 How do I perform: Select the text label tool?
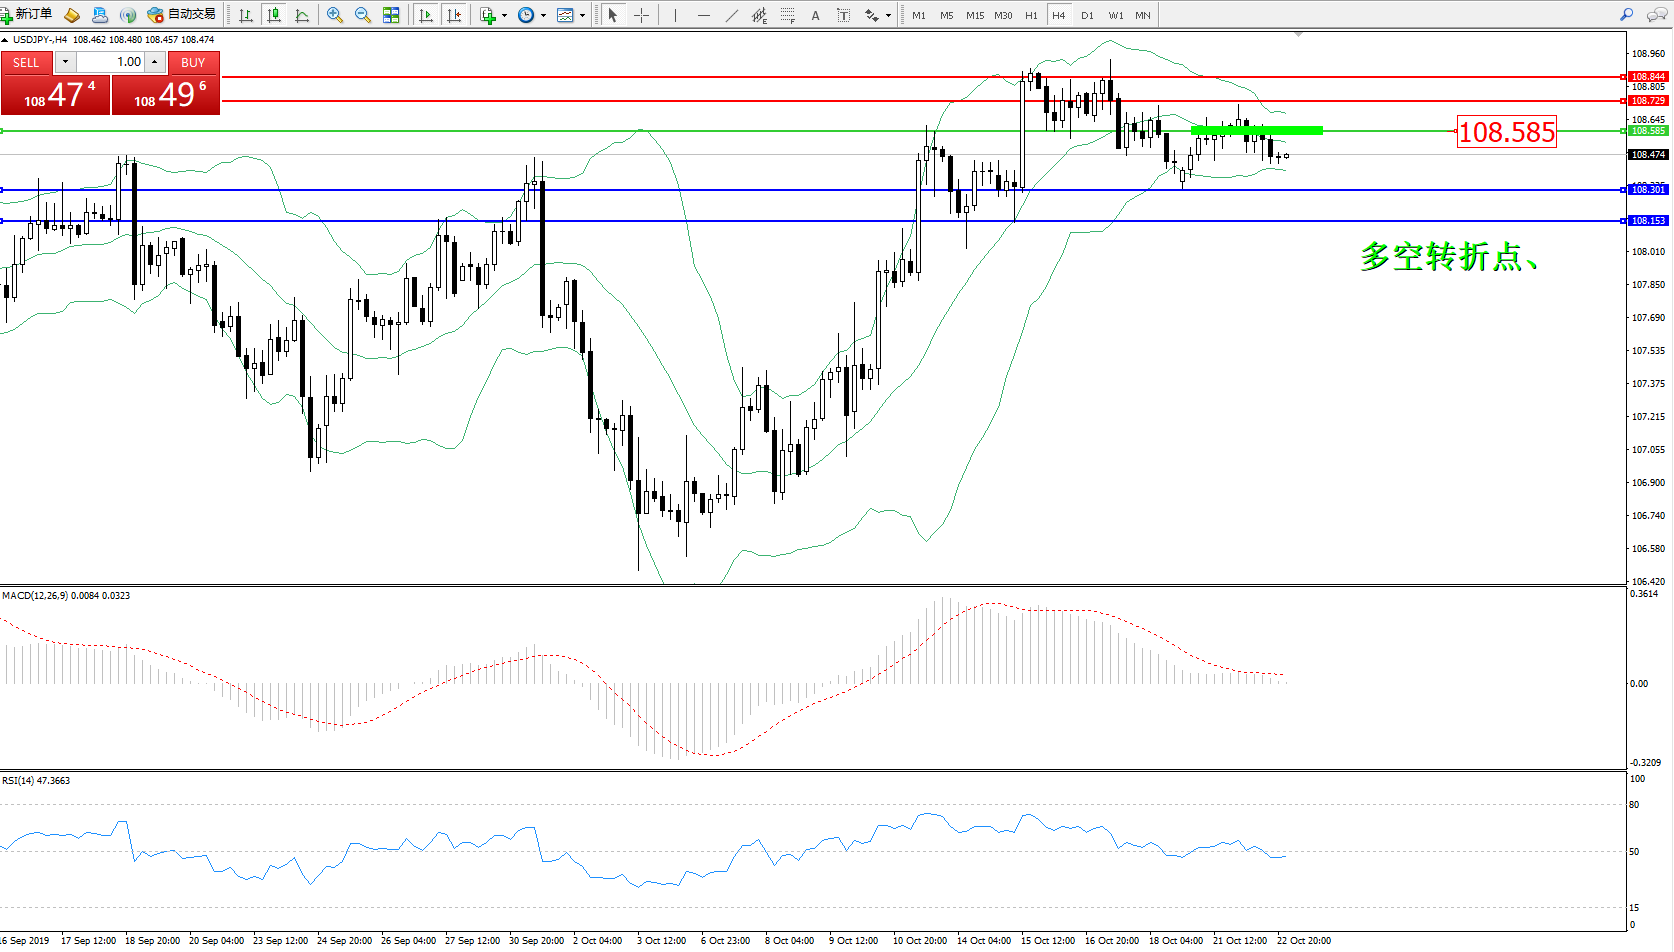click(x=843, y=15)
